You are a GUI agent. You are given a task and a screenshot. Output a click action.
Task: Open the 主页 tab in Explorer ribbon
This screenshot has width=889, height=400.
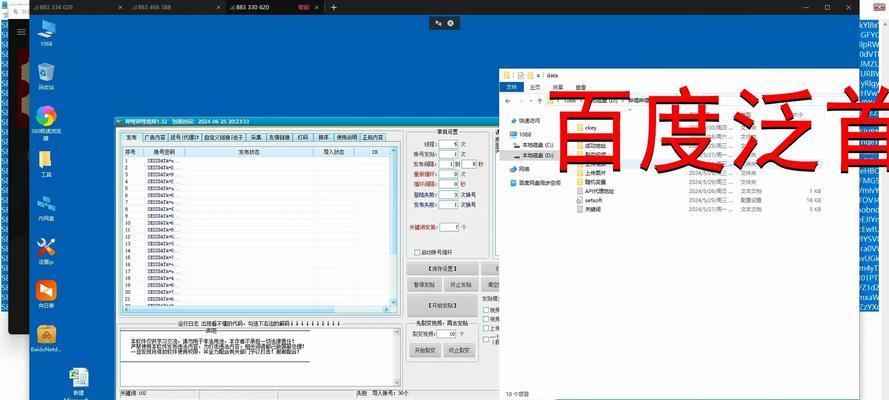tap(535, 87)
